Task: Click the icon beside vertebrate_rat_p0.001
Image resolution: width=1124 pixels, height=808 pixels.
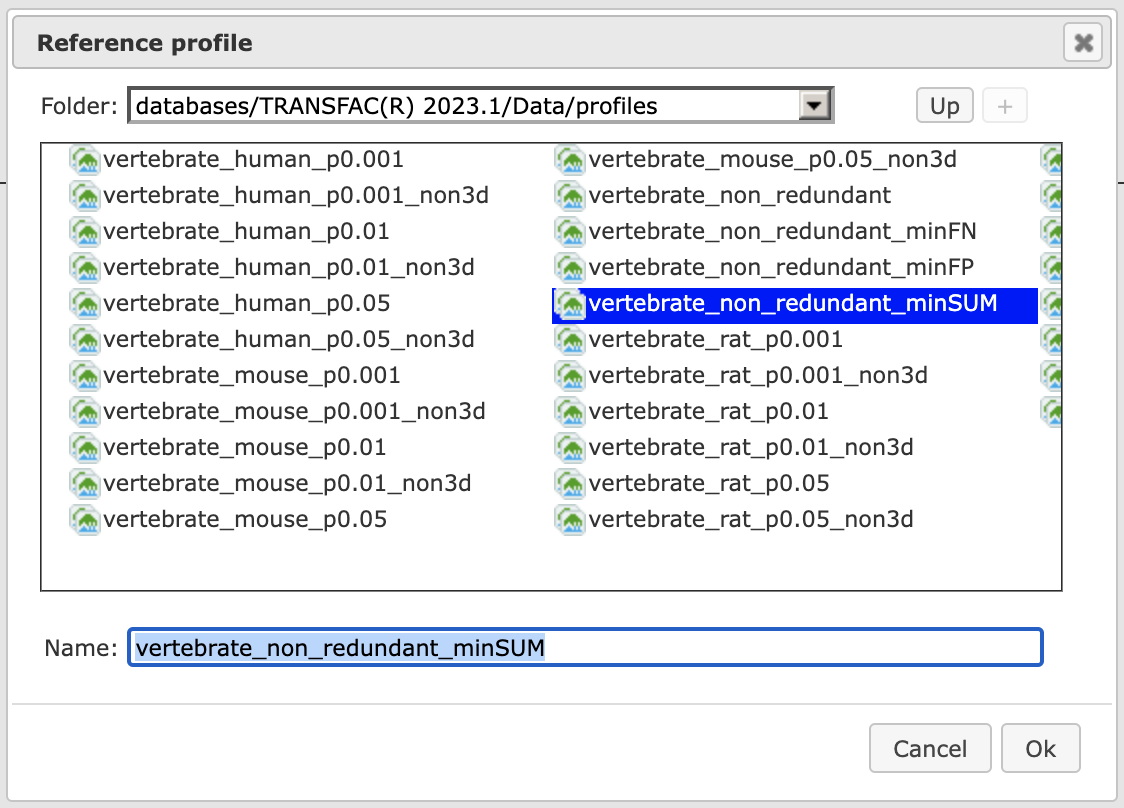Action: click(x=571, y=340)
